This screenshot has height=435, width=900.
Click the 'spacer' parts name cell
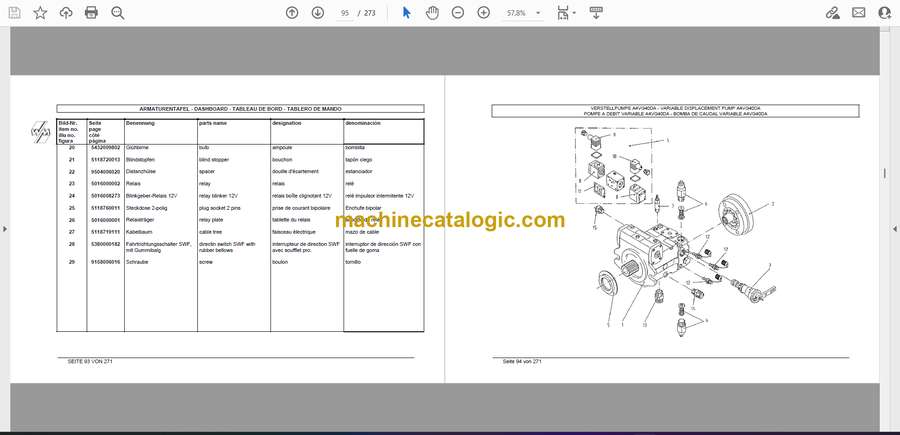(x=206, y=172)
